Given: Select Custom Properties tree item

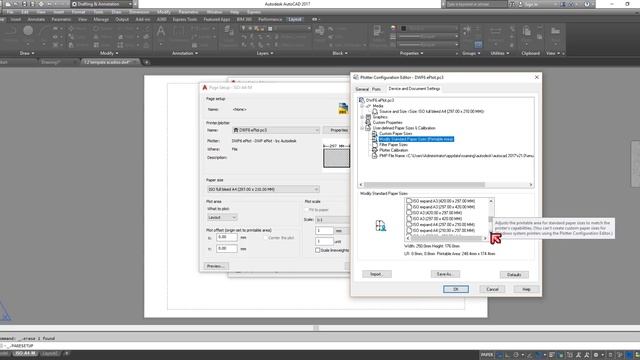Looking at the screenshot, I should coord(387,122).
